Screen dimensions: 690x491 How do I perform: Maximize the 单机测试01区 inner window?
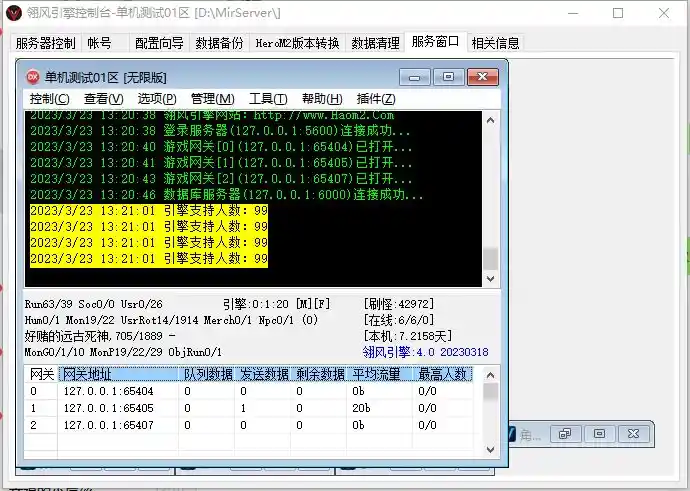[x=448, y=77]
